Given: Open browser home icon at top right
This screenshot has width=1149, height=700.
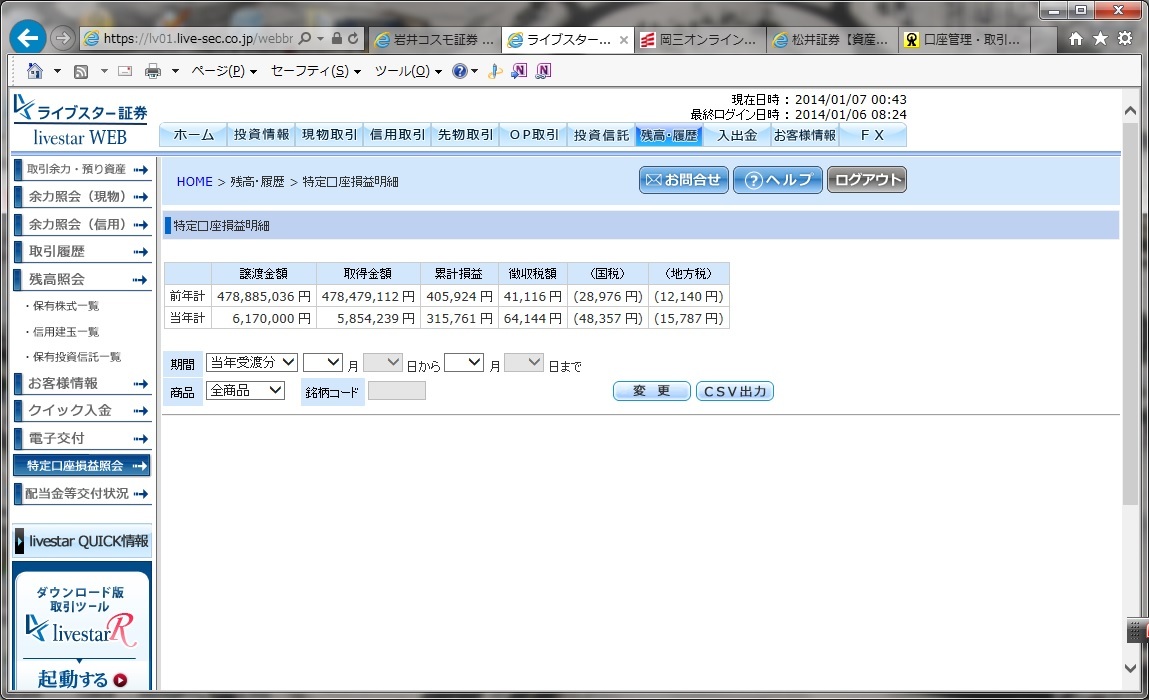Looking at the screenshot, I should [1076, 39].
